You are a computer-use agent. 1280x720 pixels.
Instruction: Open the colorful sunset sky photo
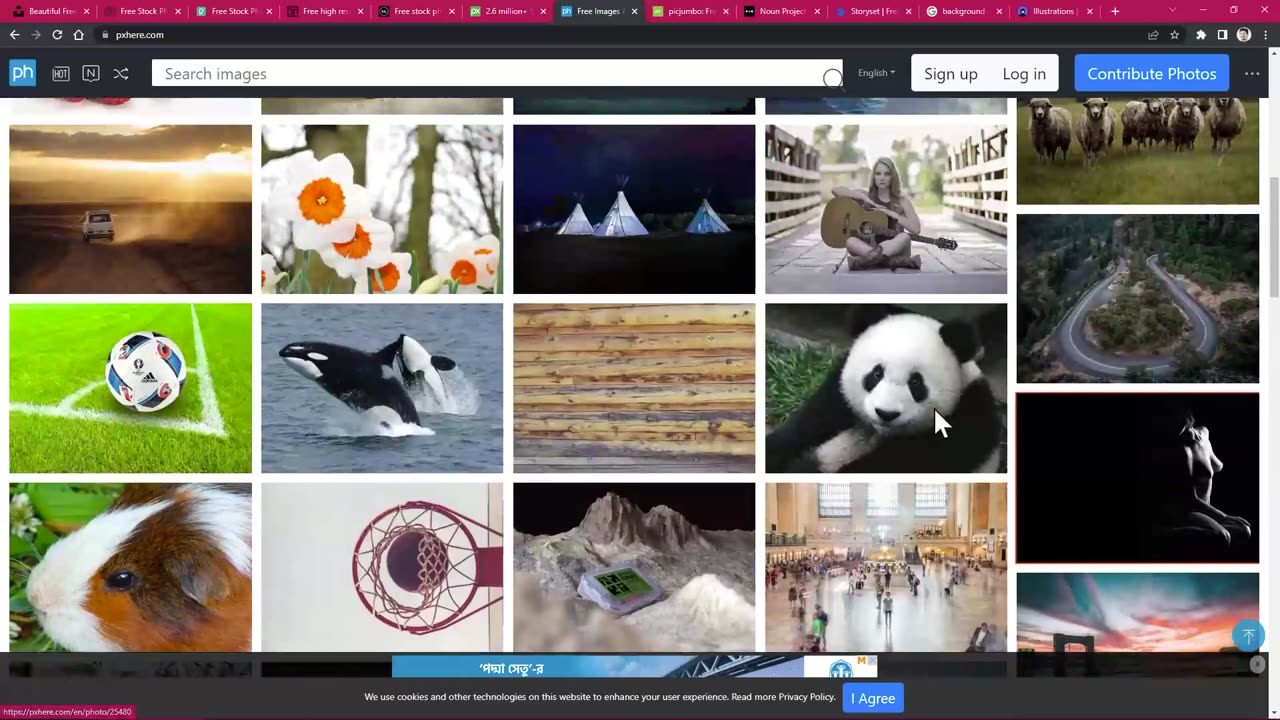pos(1138,612)
